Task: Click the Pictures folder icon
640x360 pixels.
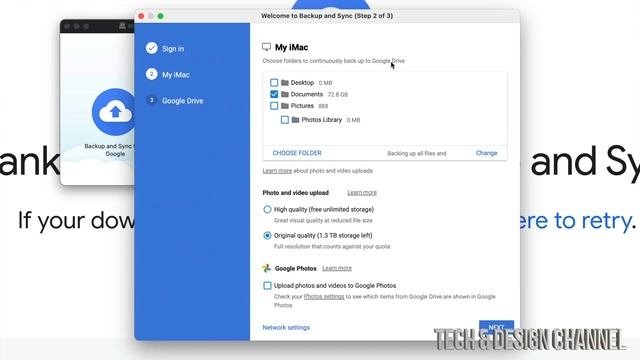Action: click(x=285, y=106)
